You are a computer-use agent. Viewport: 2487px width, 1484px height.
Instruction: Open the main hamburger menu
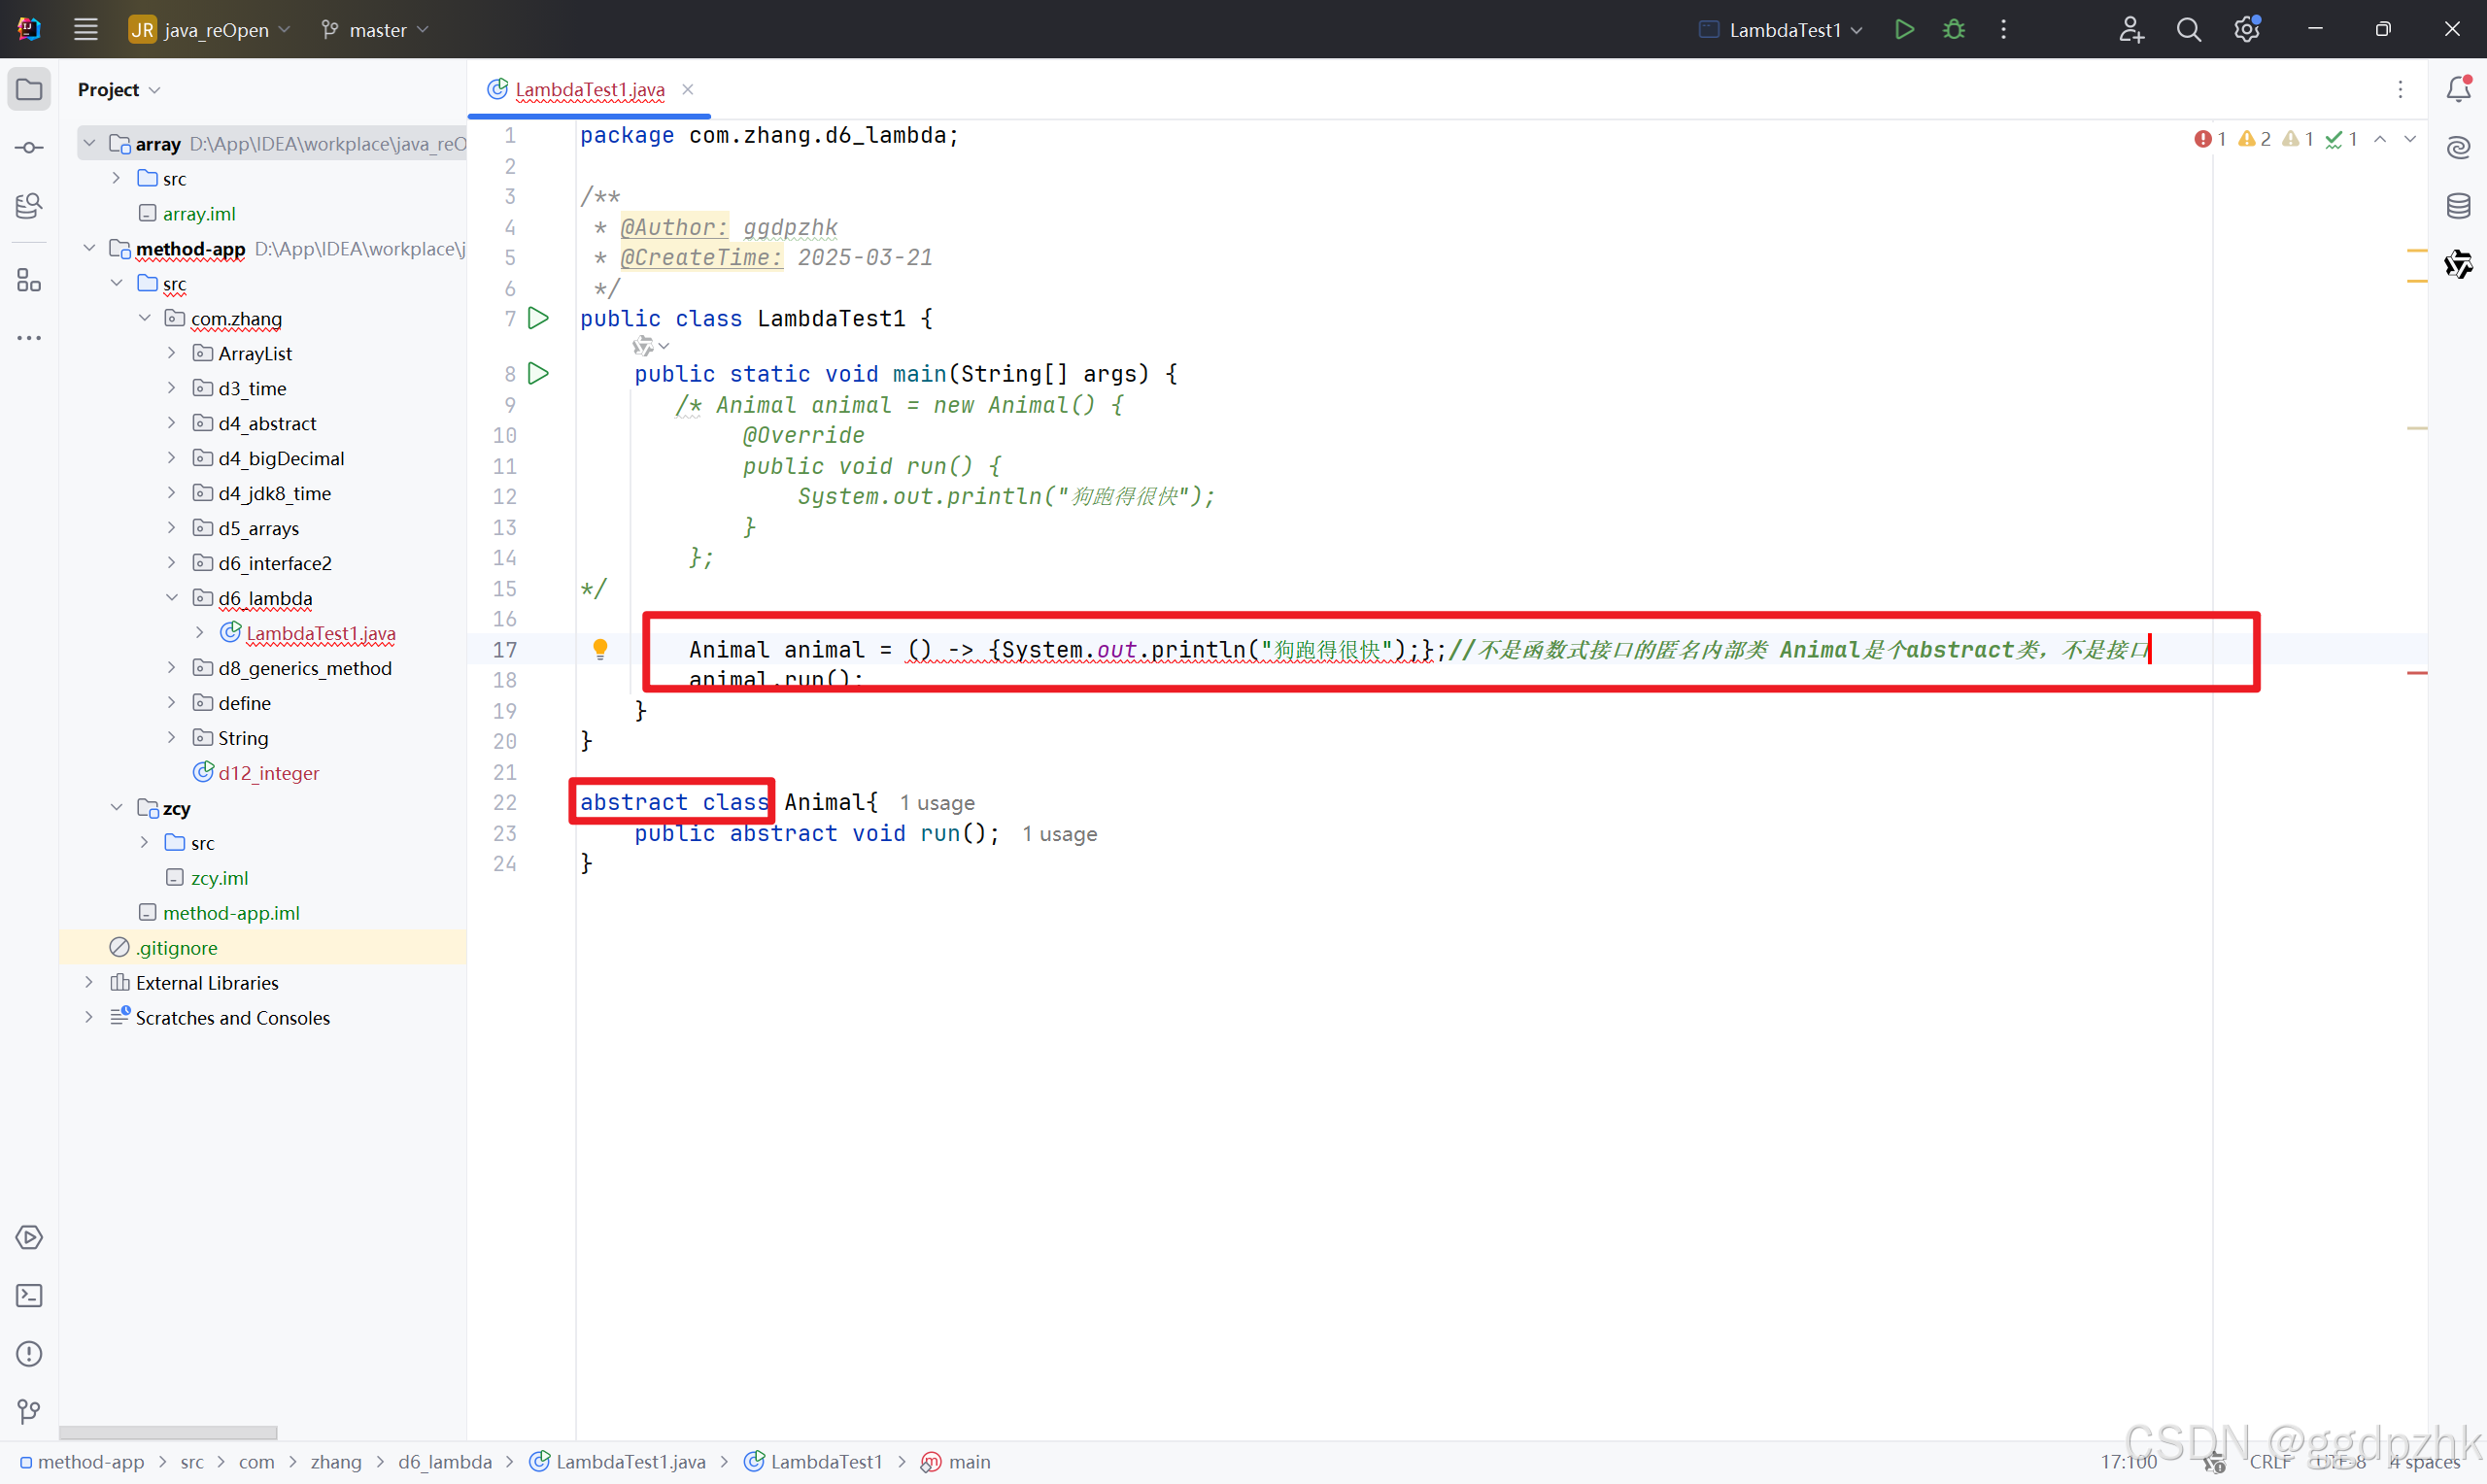pyautogui.click(x=86, y=30)
